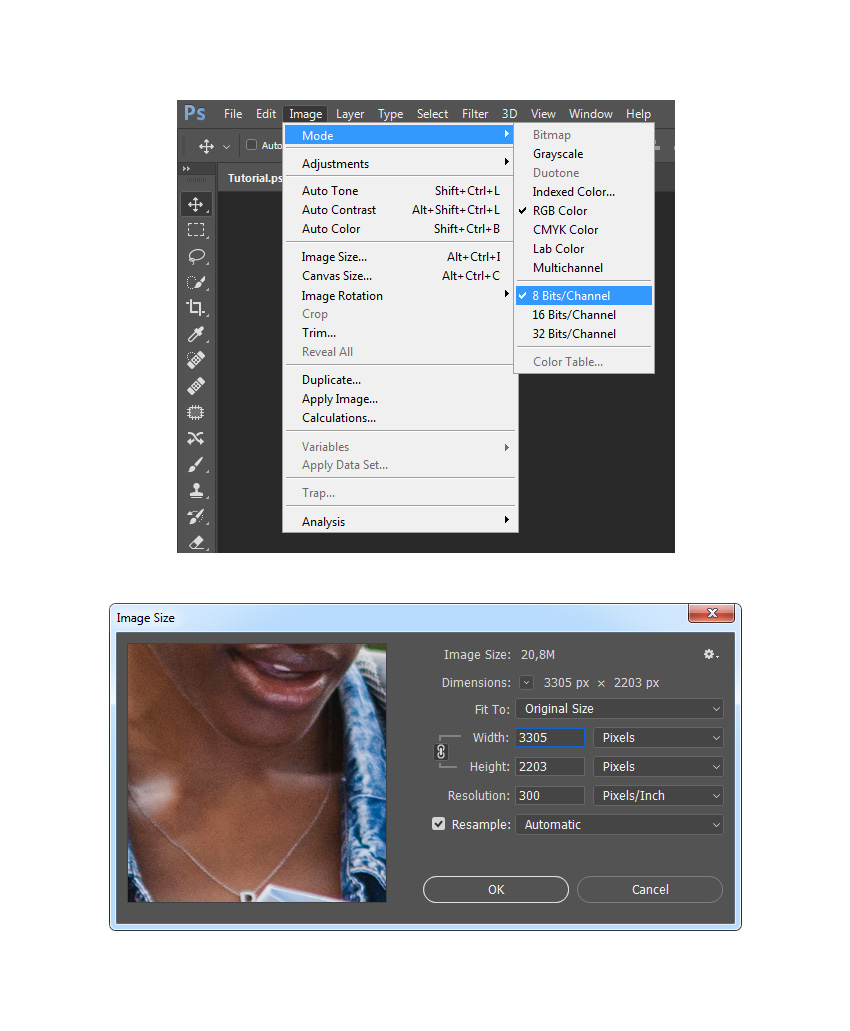
Task: Expand the Adjustments submenu
Action: [400, 164]
